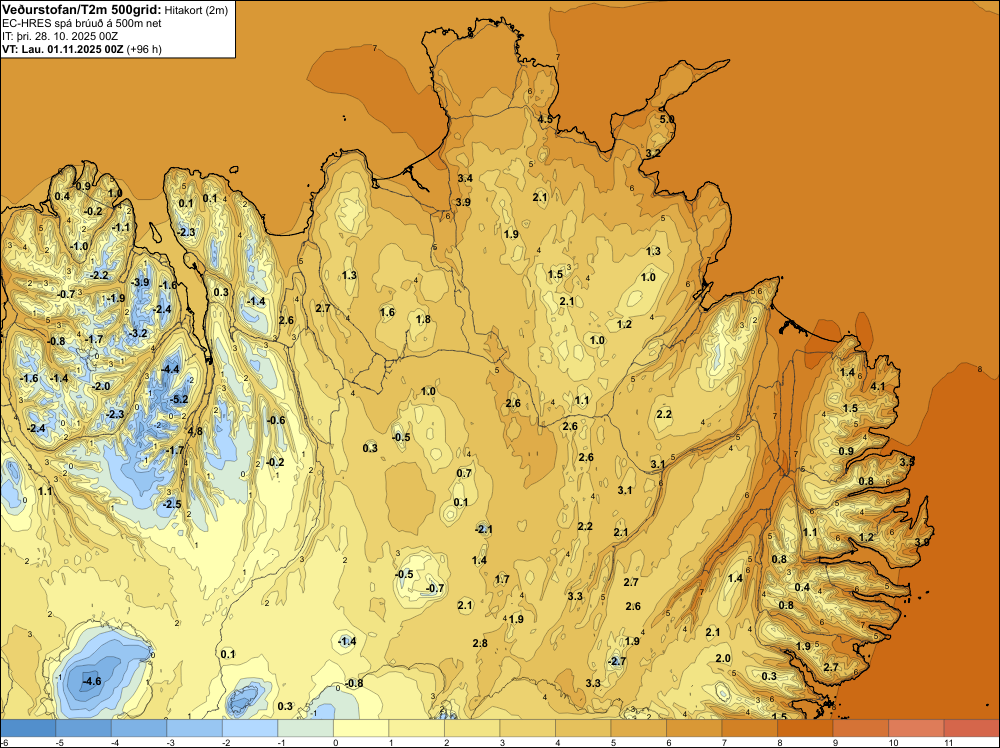Click the temperature value '4.1'
Screen dimensions: 1000x748
tap(878, 386)
